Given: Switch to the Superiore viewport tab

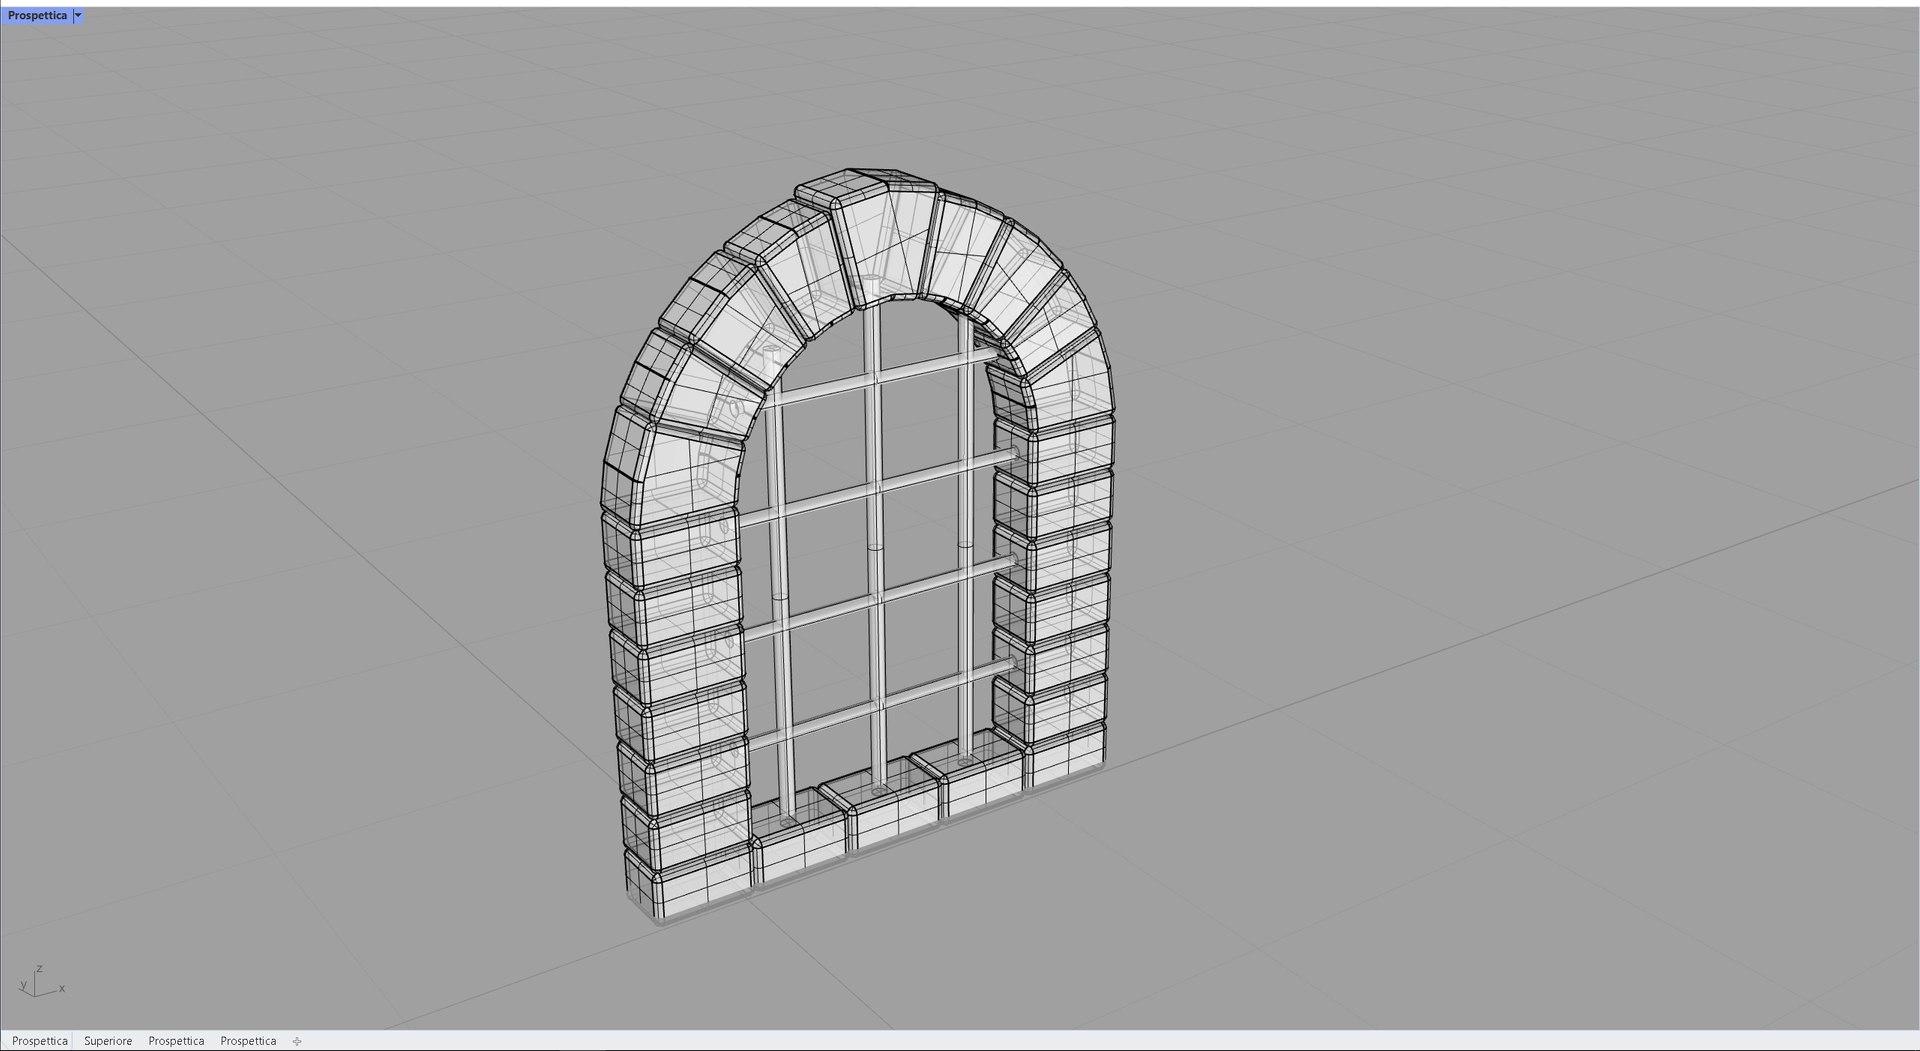Looking at the screenshot, I should click(x=108, y=1041).
